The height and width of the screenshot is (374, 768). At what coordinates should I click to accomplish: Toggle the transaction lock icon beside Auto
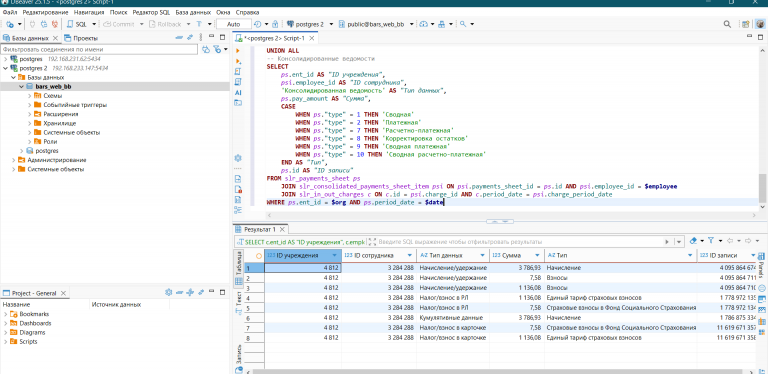click(x=275, y=24)
